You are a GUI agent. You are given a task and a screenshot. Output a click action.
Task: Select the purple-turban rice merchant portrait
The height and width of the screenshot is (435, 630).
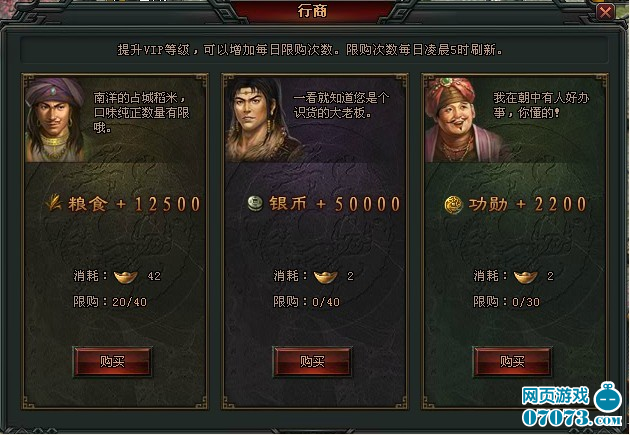55,119
